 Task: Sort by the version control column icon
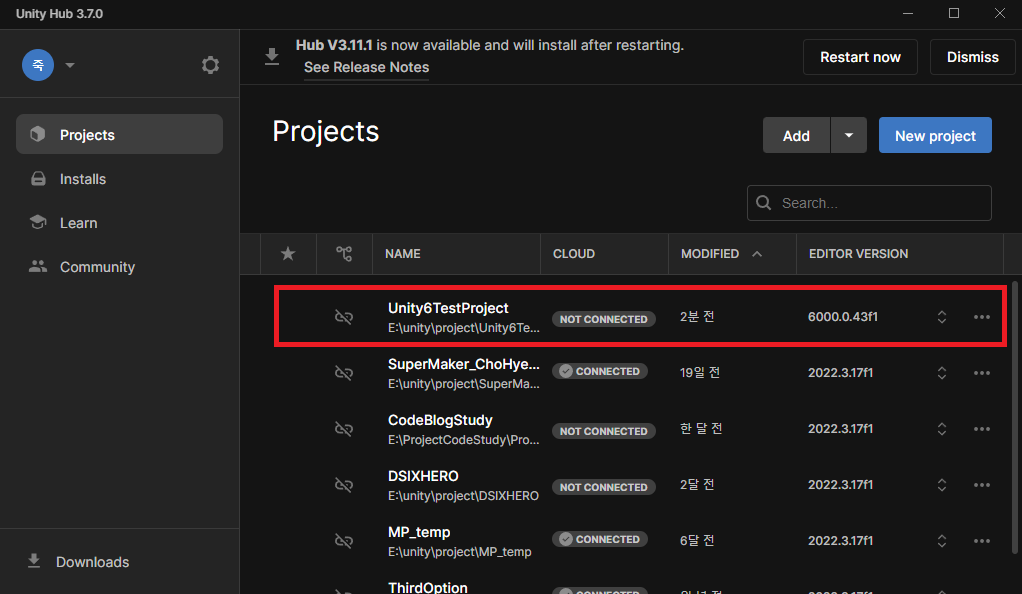point(344,254)
